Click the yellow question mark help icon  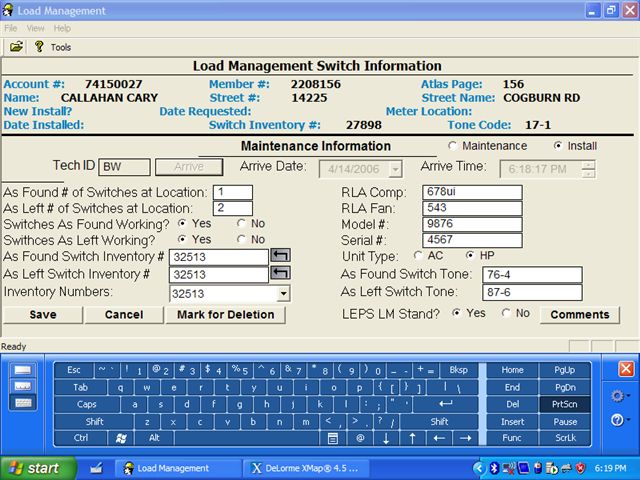click(39, 47)
